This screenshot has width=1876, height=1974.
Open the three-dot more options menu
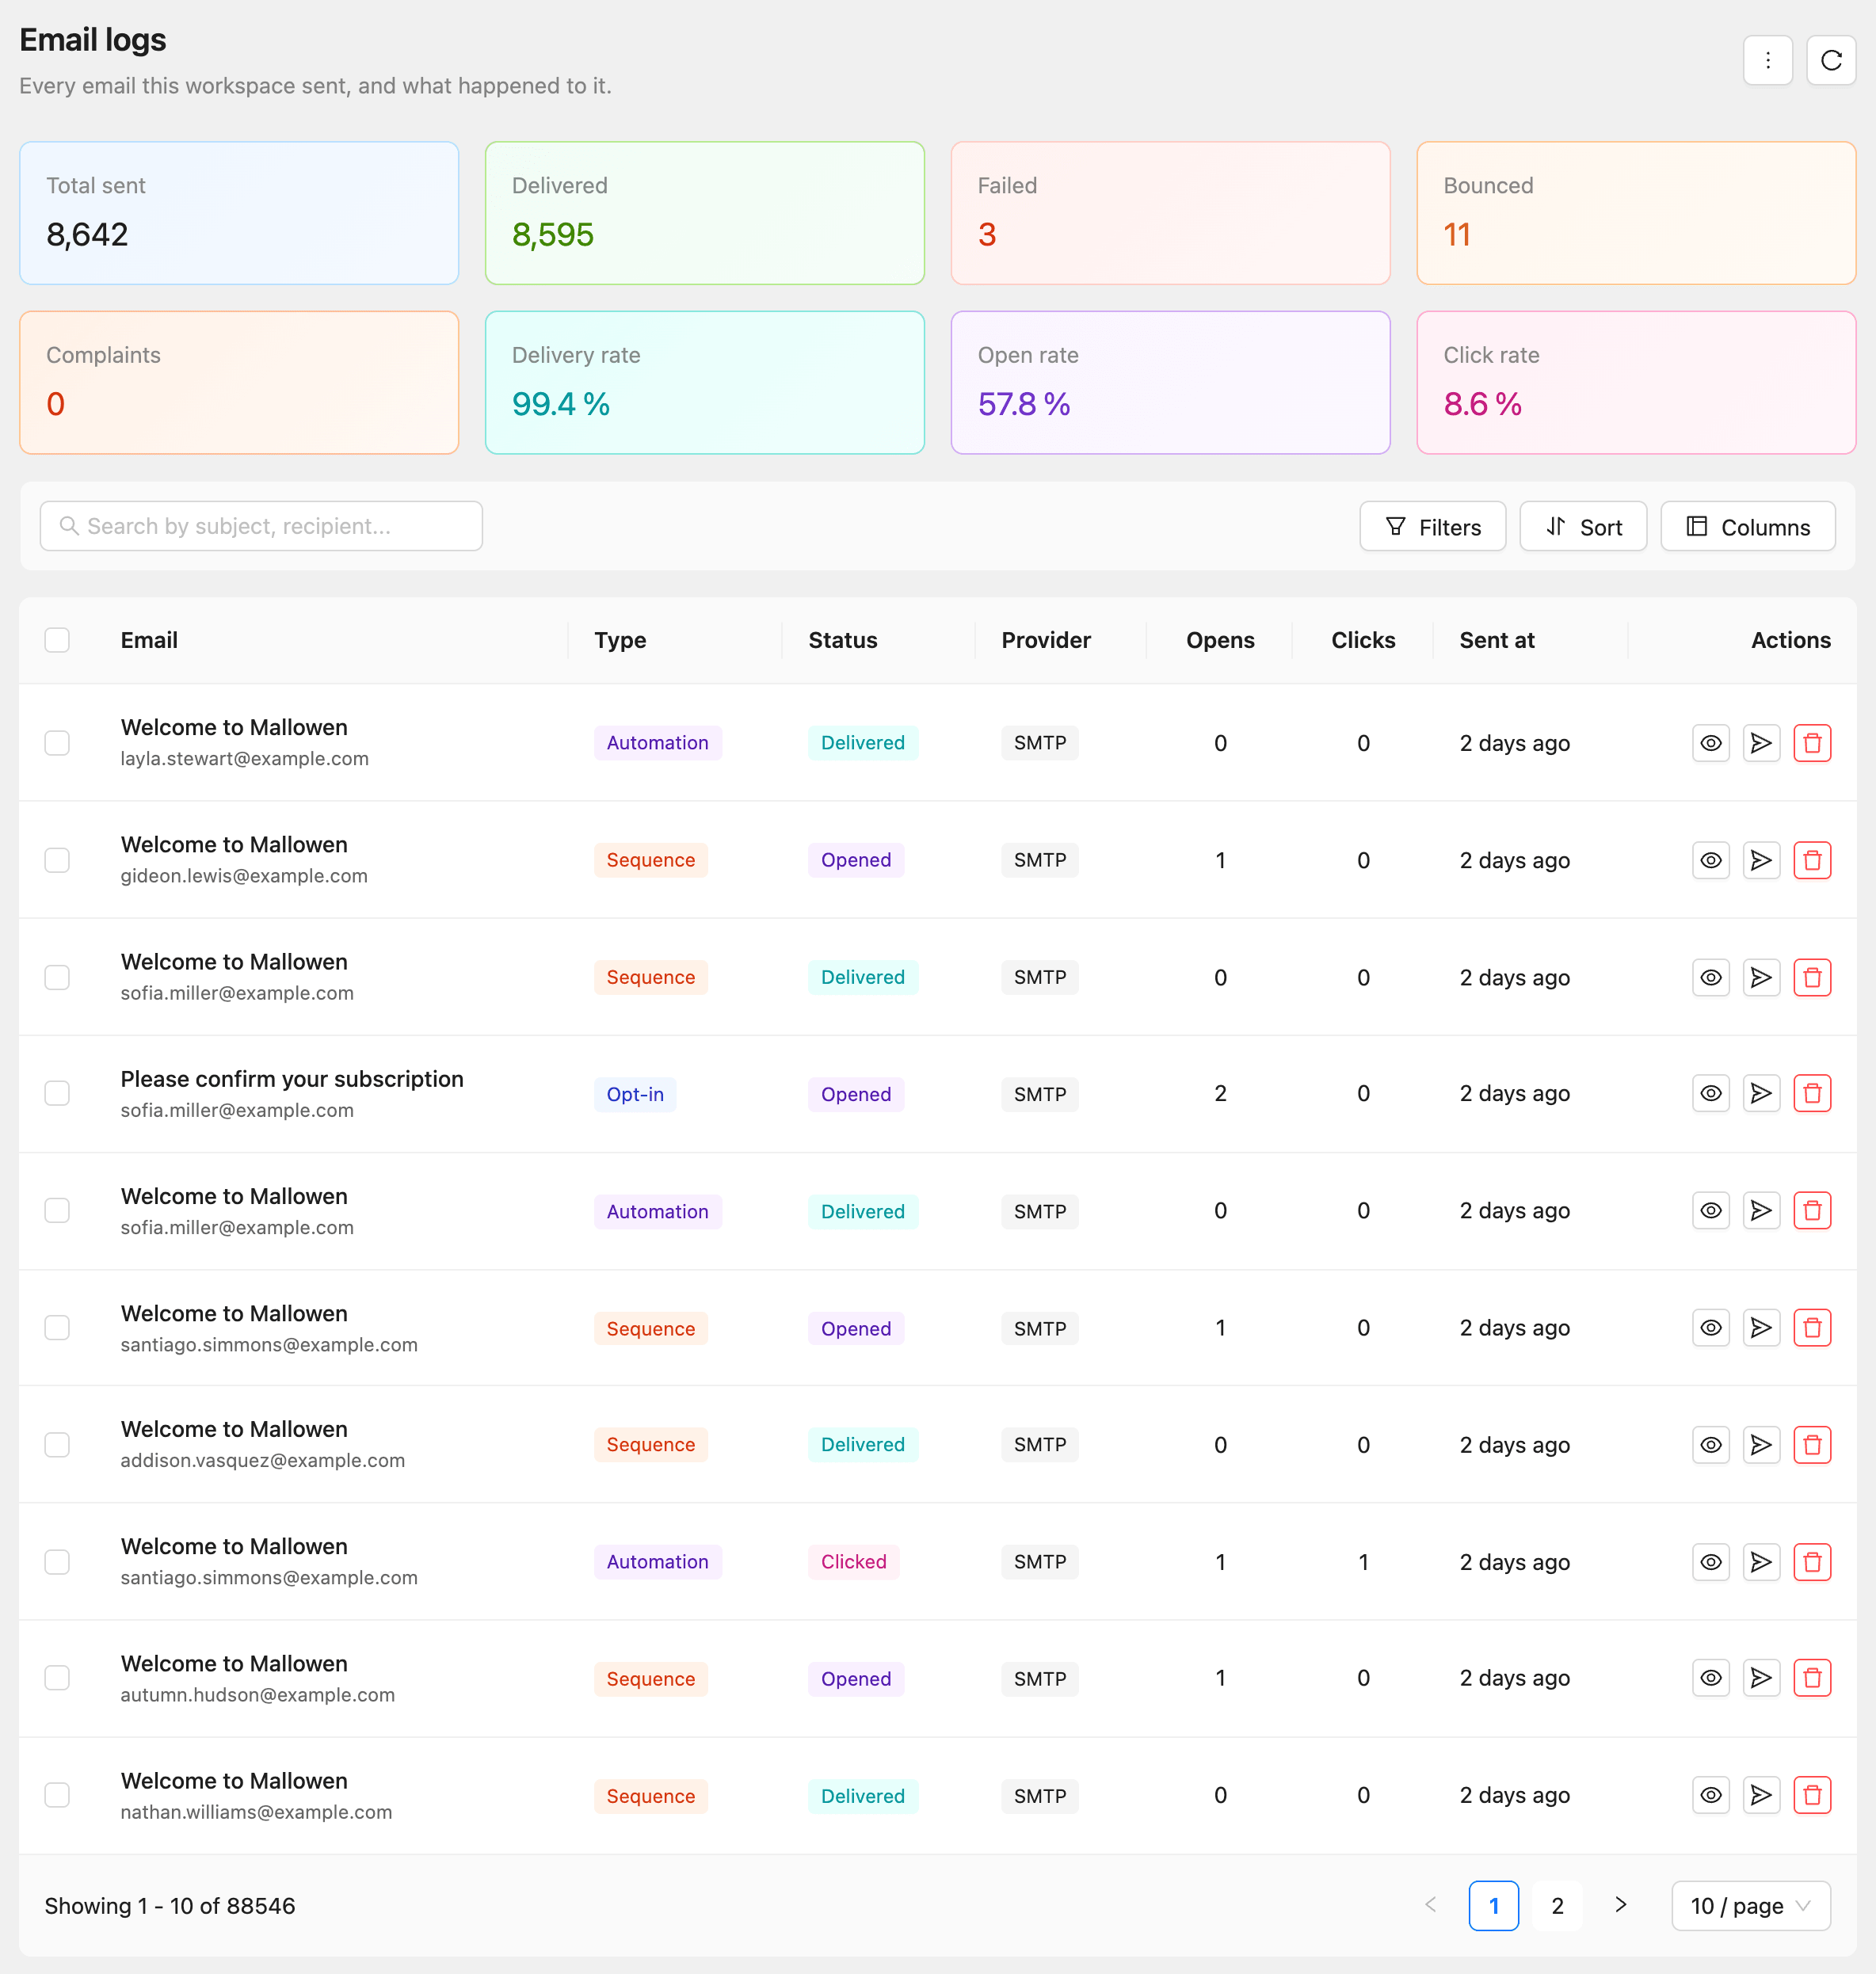(x=1767, y=60)
